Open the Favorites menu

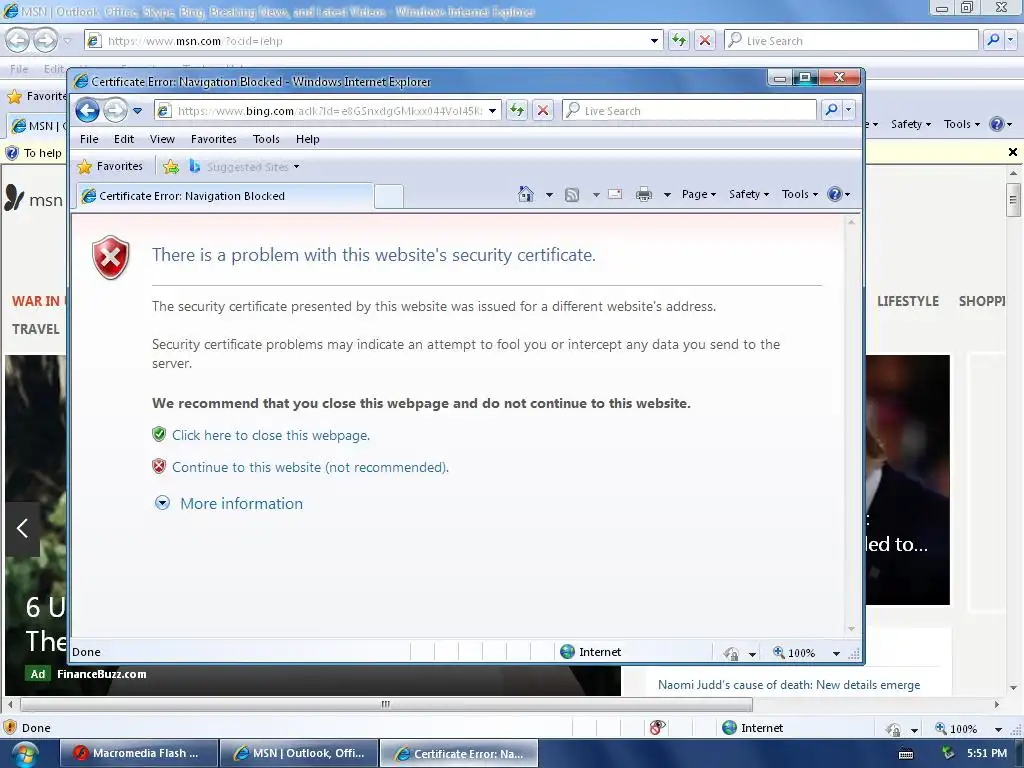pyautogui.click(x=214, y=139)
